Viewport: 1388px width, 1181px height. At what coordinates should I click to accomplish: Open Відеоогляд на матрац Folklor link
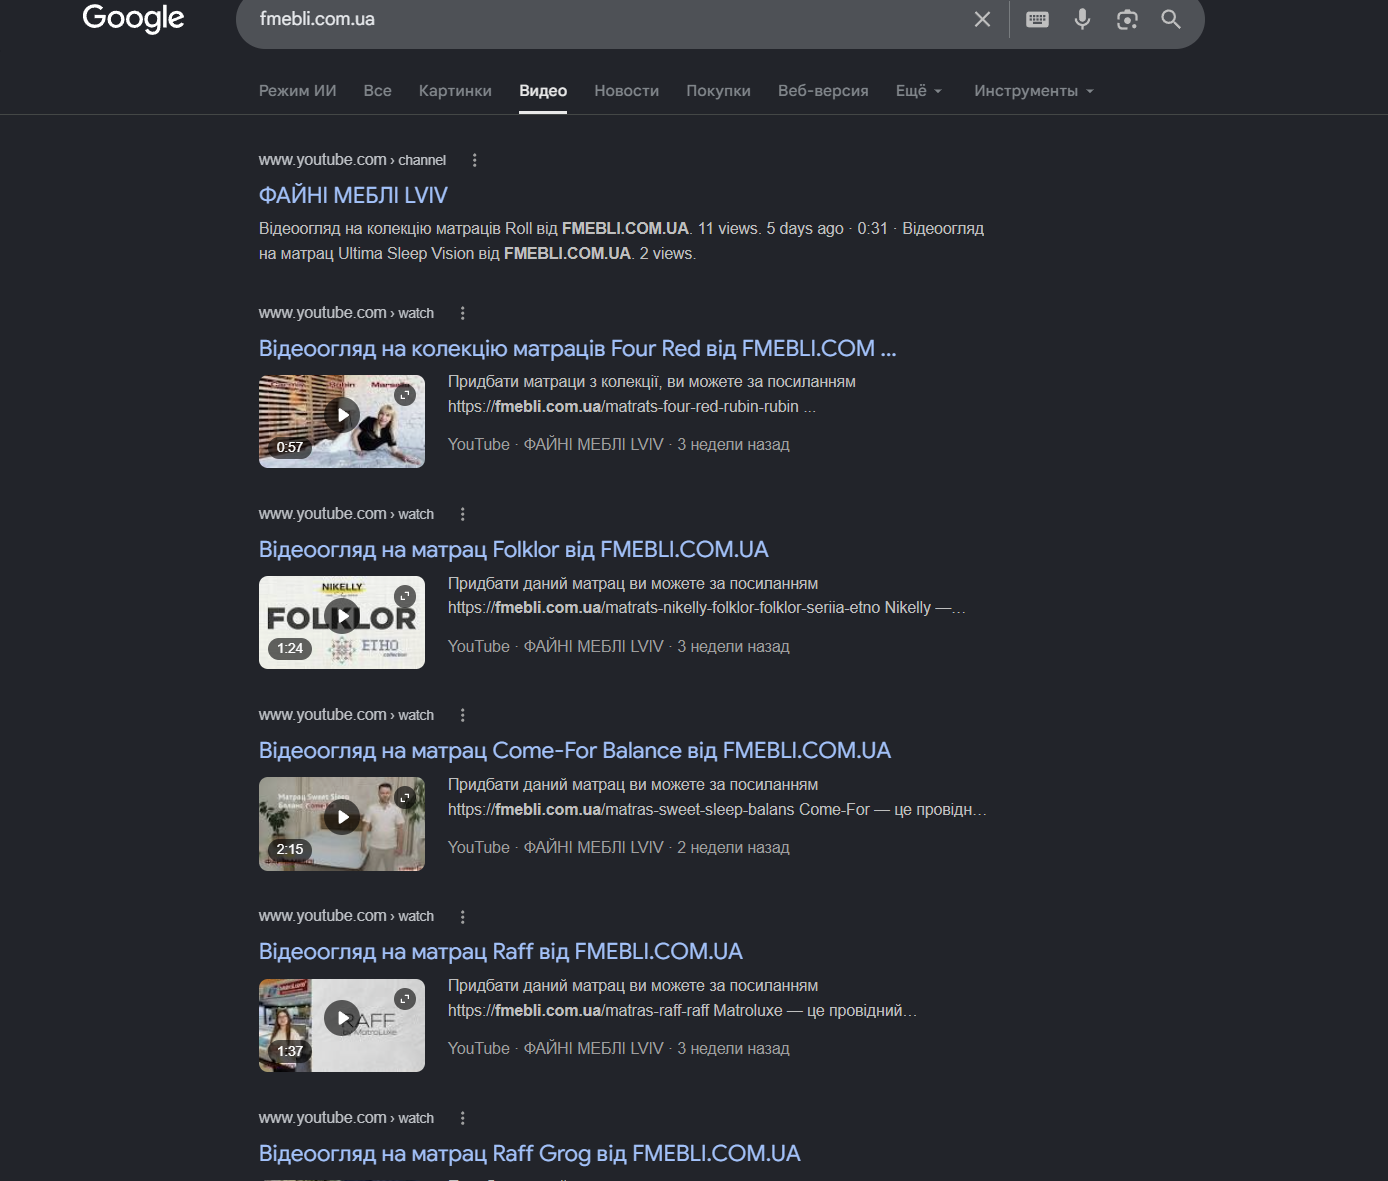[x=513, y=549]
